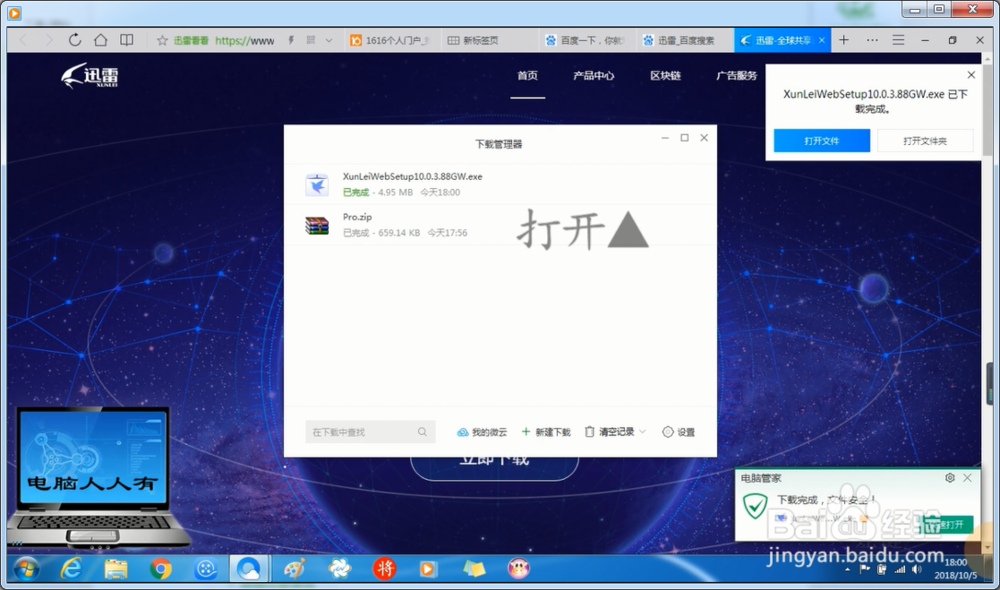Launch Google Chrome from taskbar
This screenshot has width=1000, height=590.
(160, 568)
